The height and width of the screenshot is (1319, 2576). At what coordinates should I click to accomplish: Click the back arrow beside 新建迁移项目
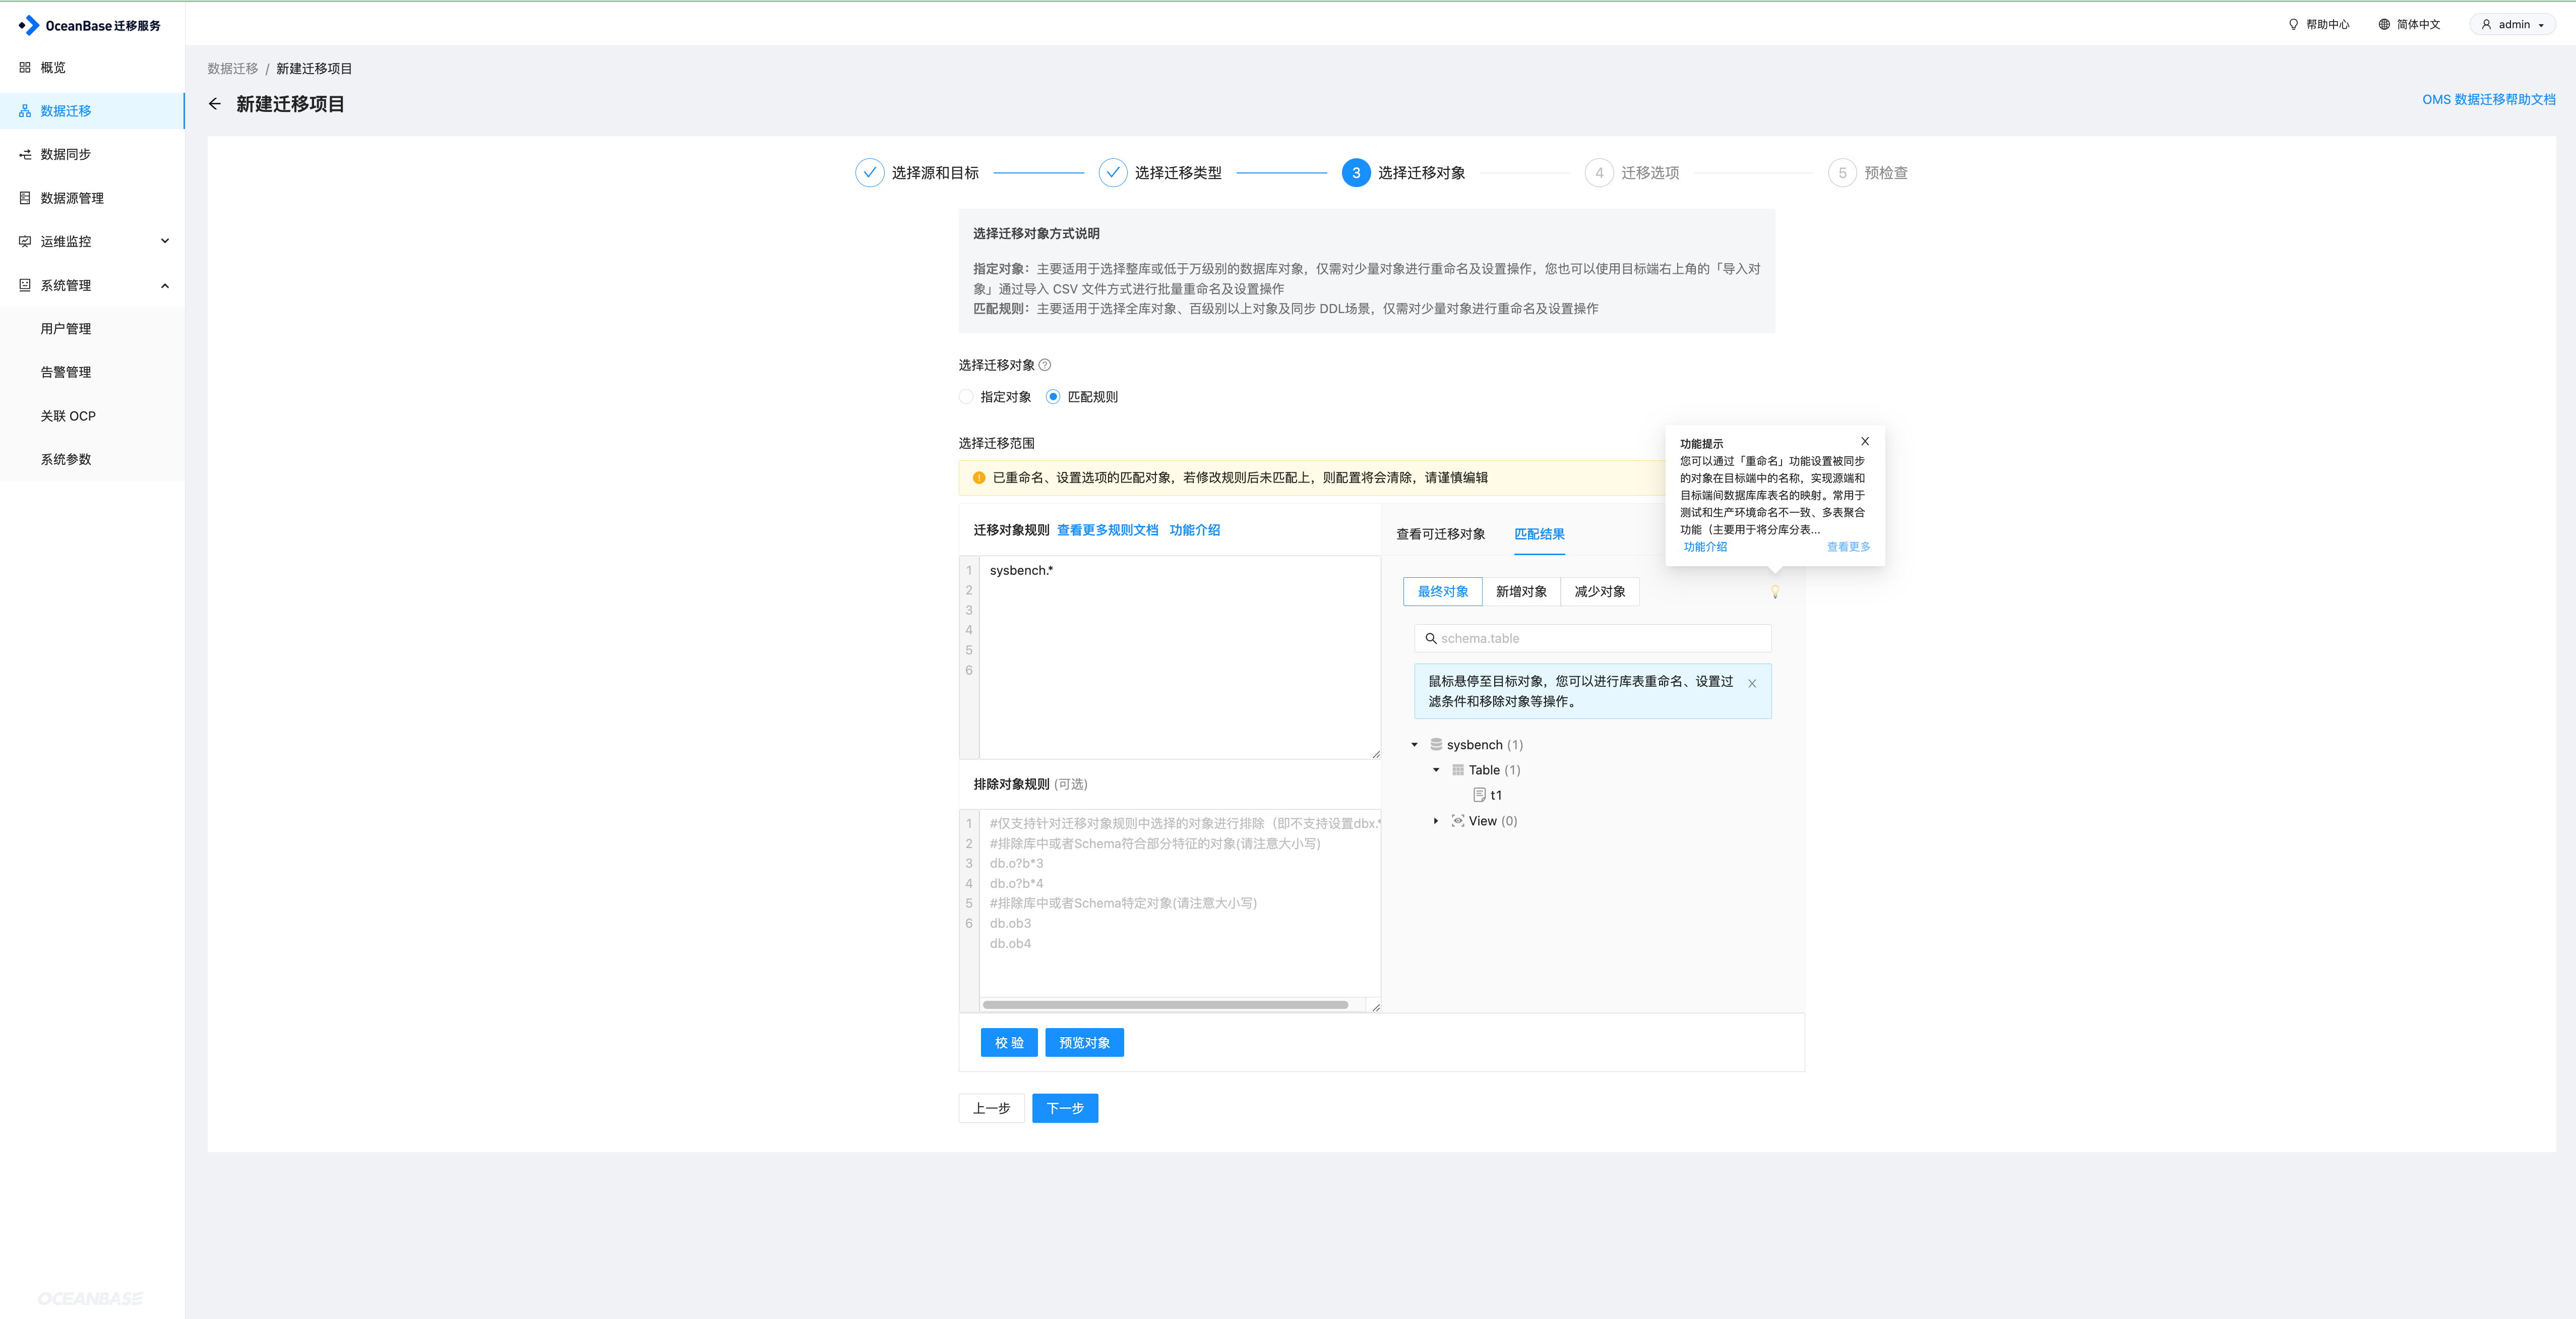[x=215, y=104]
